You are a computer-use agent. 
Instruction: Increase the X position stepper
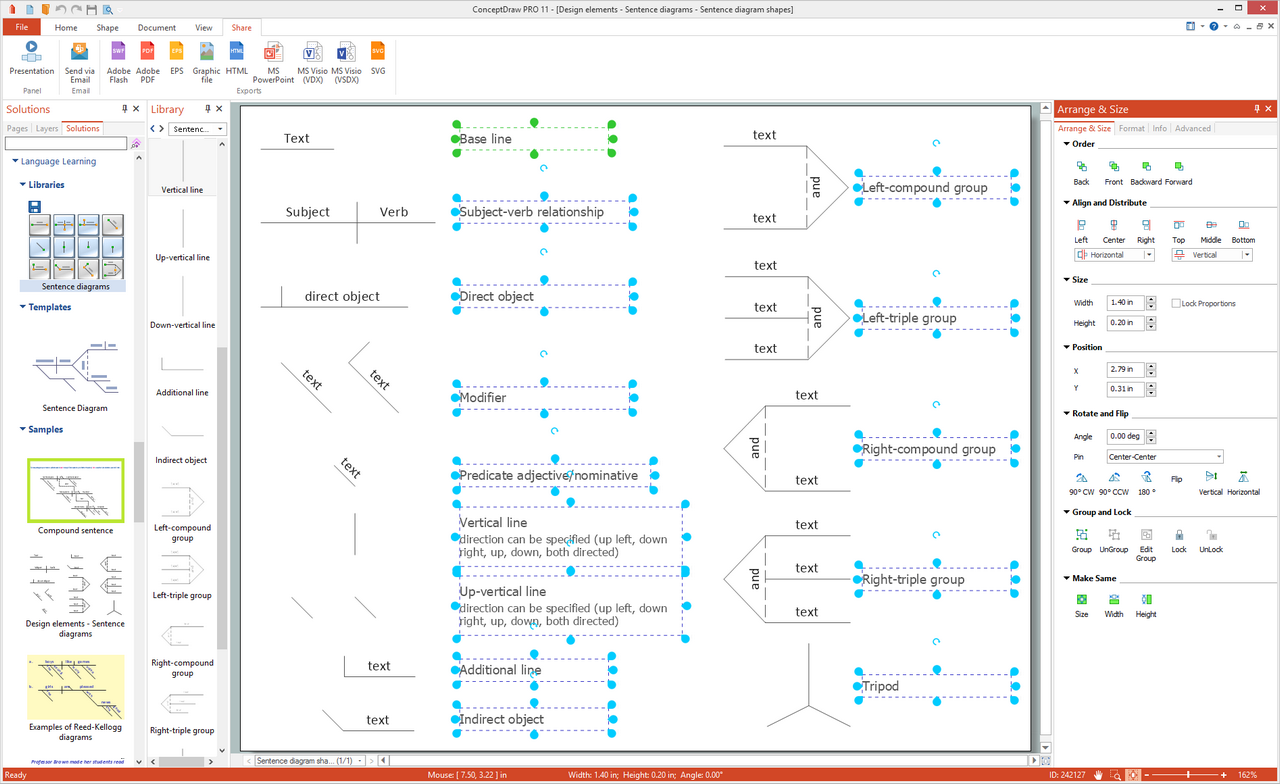click(x=1152, y=366)
